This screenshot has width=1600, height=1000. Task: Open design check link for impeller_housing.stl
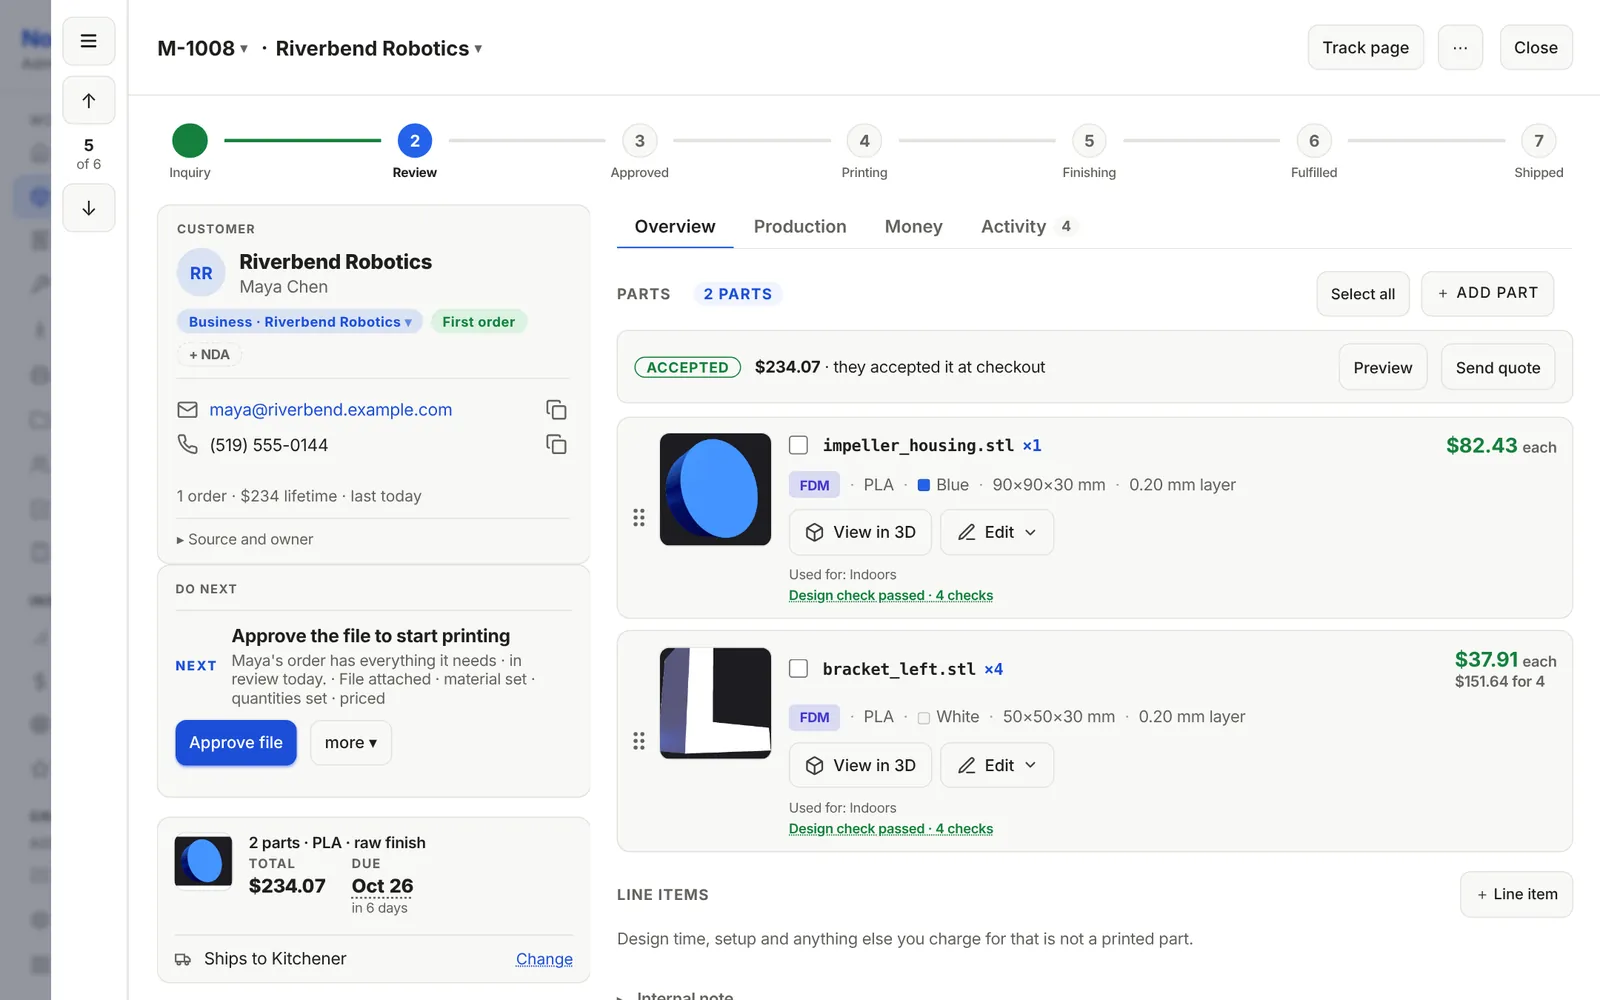click(x=891, y=595)
